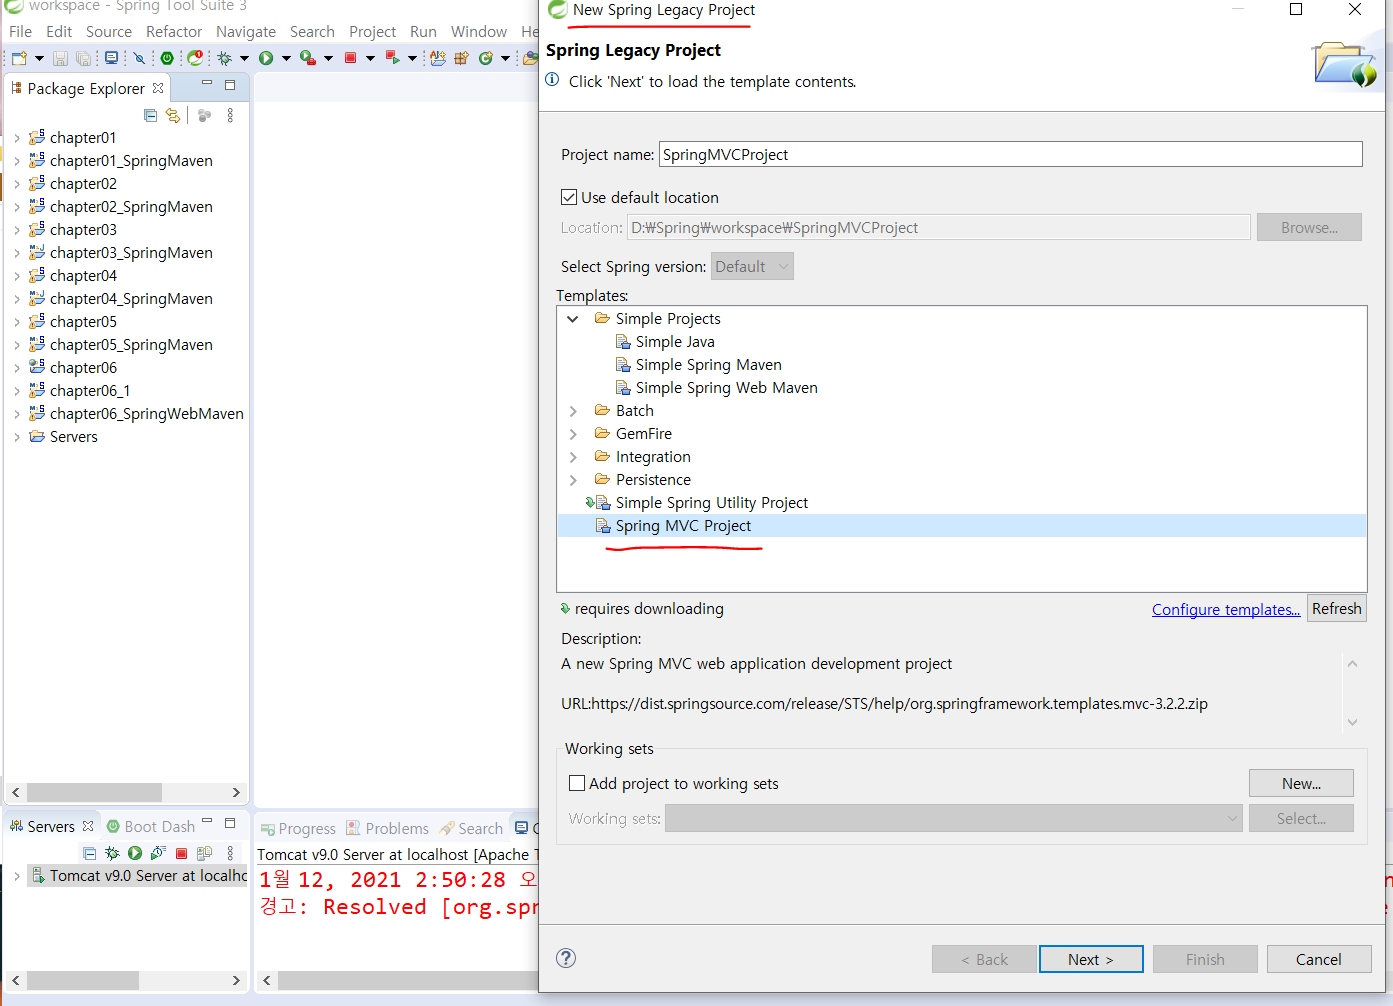
Task: Open the Run configurations dropdown arrow
Action: (x=286, y=58)
